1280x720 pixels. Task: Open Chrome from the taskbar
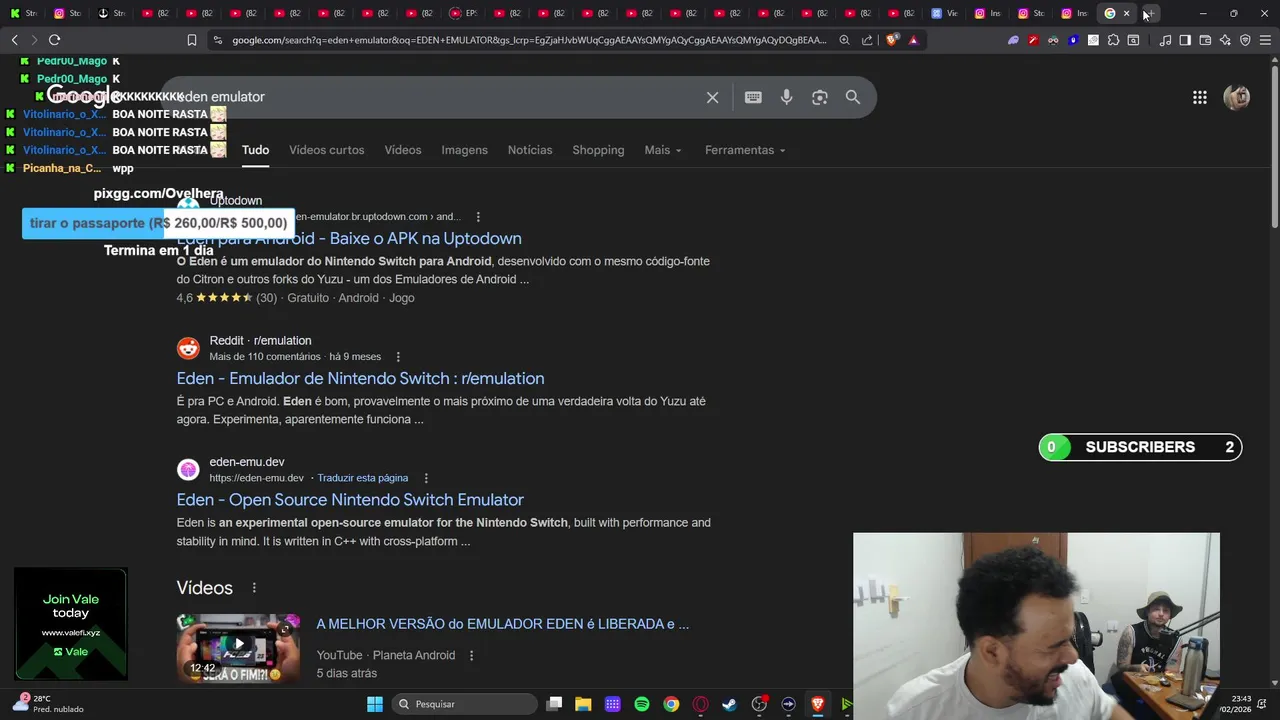pyautogui.click(x=671, y=704)
